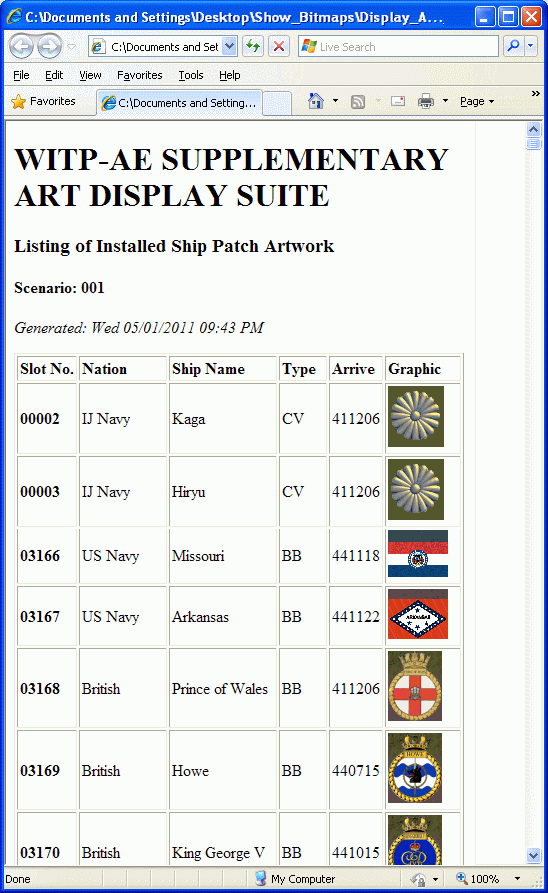Open the Page menu button
The image size is (548, 893).
[x=477, y=101]
